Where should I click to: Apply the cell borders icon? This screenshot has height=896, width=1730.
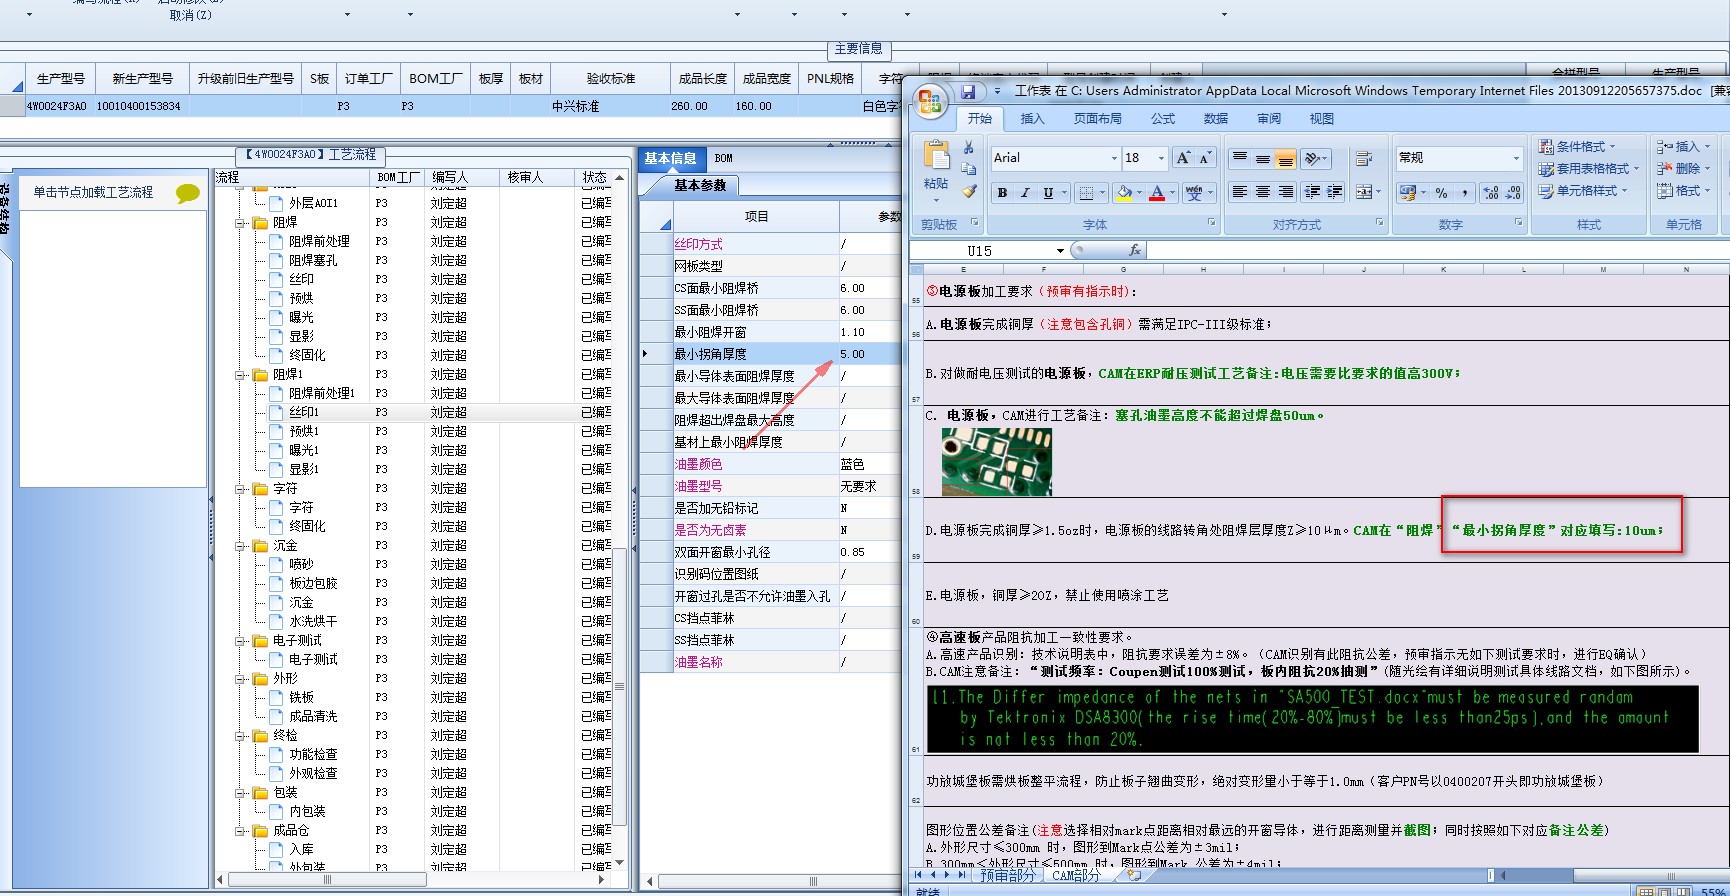click(1085, 193)
